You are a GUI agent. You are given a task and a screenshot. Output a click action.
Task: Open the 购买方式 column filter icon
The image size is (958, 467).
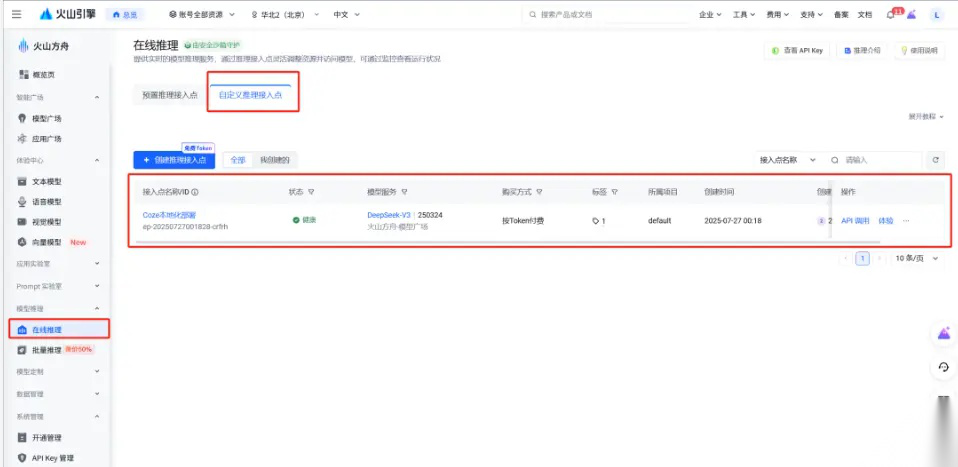point(540,192)
